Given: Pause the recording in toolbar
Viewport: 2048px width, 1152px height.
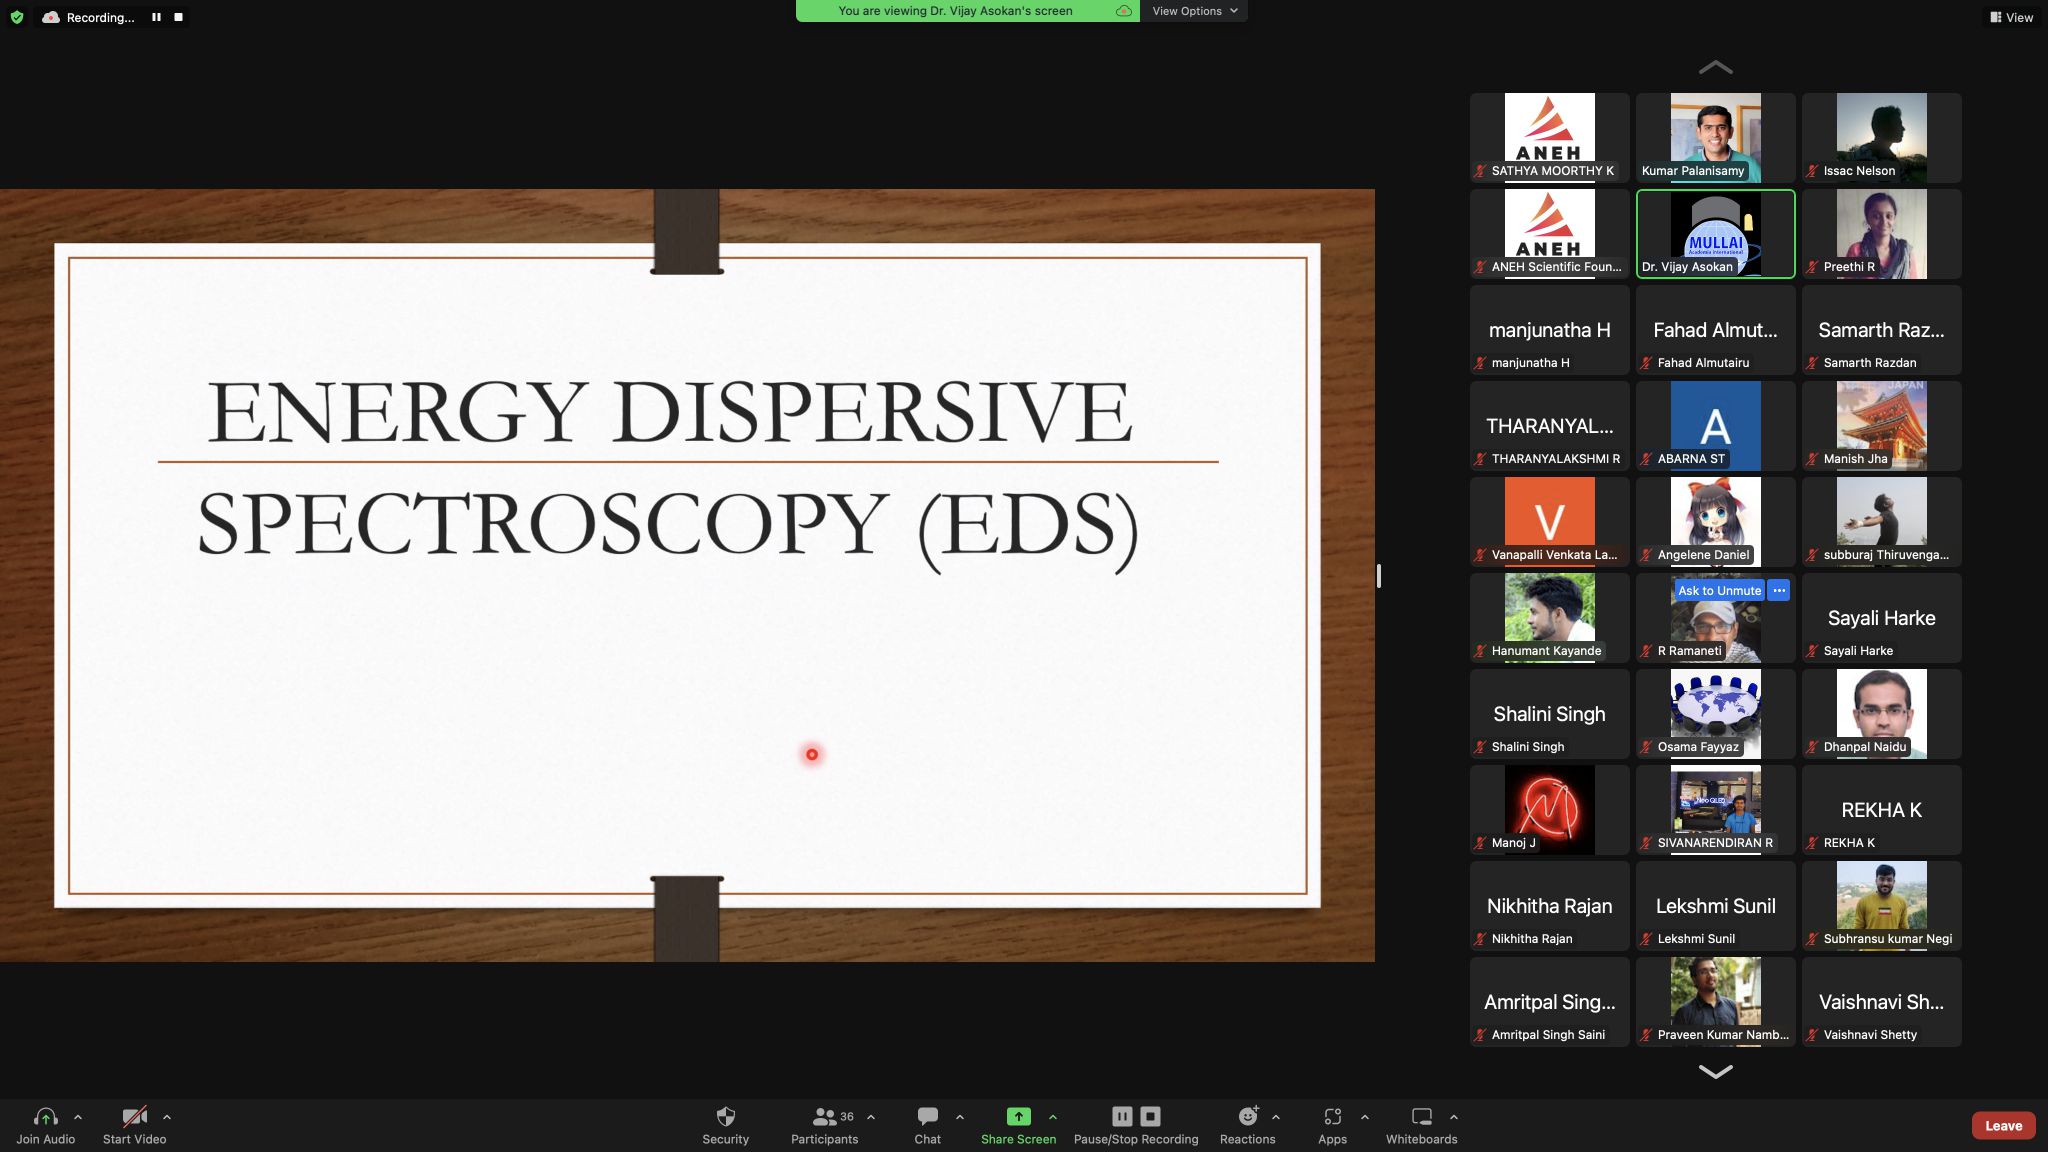Looking at the screenshot, I should [1122, 1117].
